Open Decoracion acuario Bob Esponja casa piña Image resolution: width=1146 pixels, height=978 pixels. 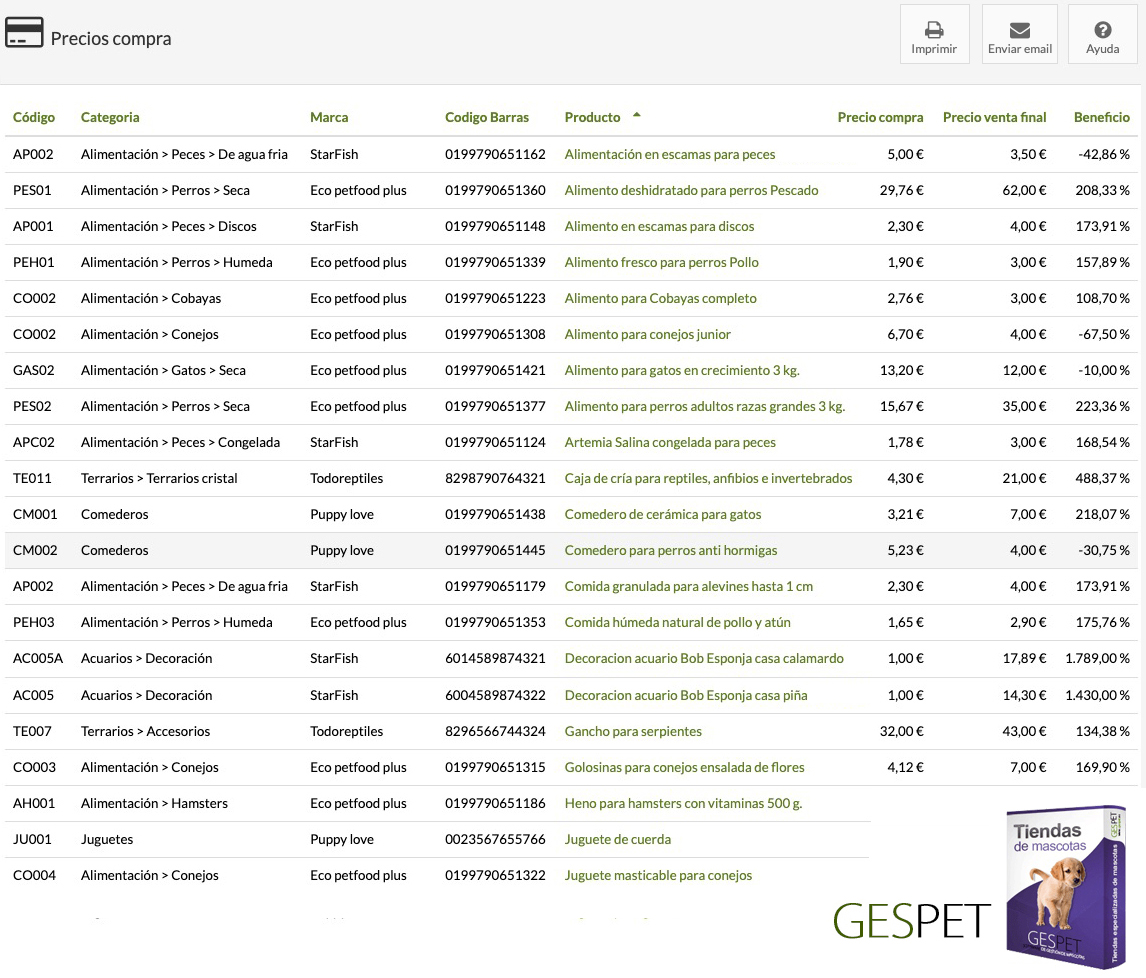(686, 695)
